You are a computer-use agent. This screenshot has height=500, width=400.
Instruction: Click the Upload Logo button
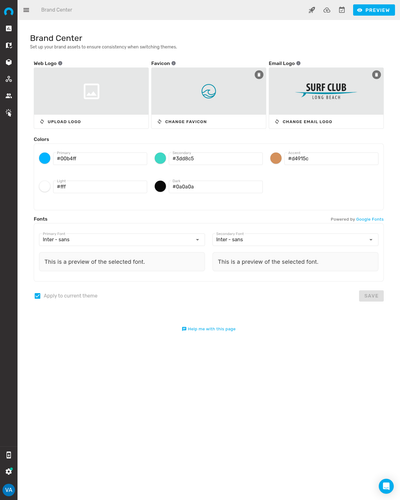pos(60,122)
